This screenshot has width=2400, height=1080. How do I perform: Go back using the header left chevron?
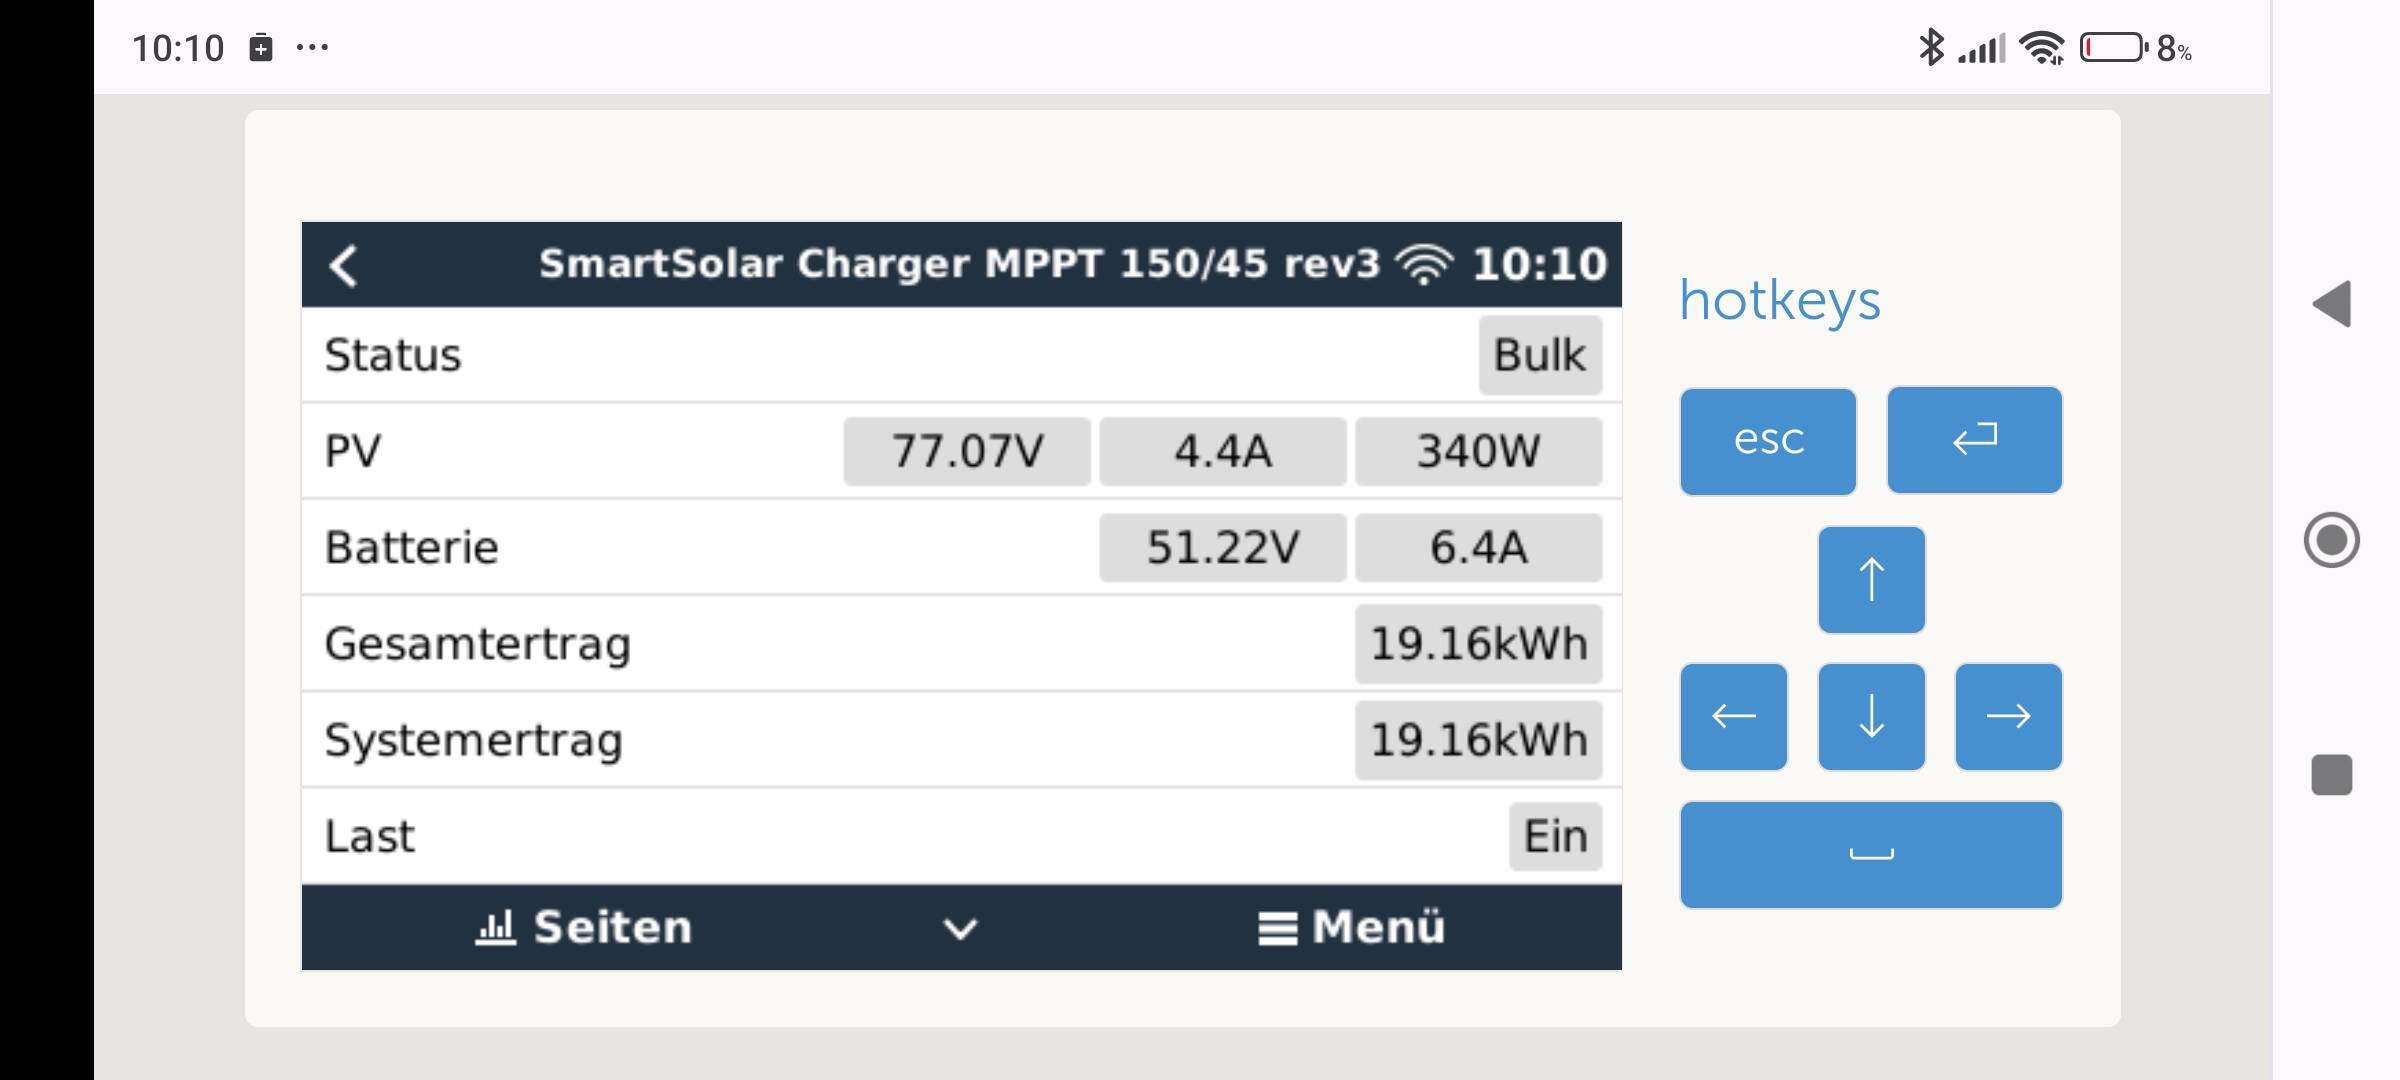343,265
